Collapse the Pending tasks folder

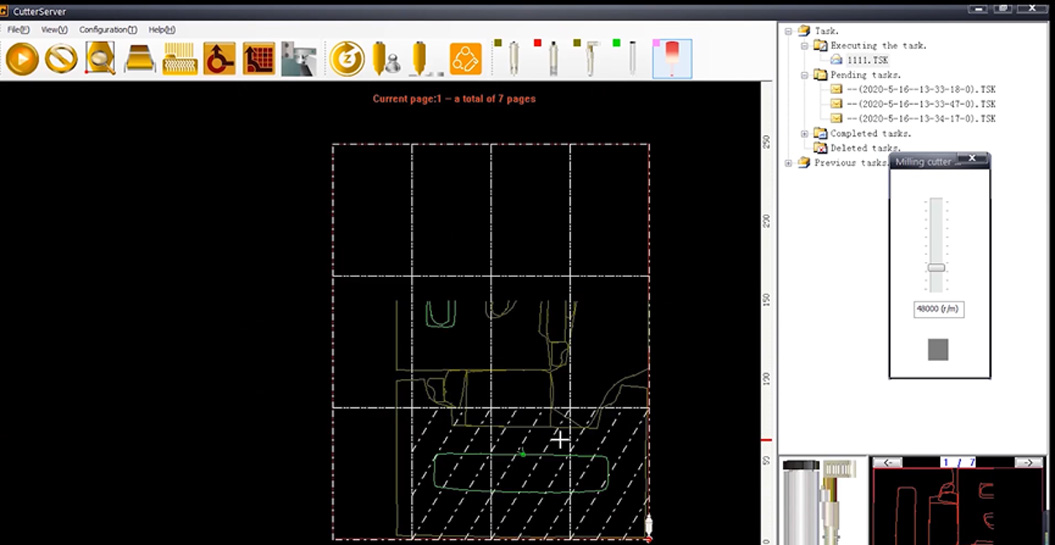[805, 75]
